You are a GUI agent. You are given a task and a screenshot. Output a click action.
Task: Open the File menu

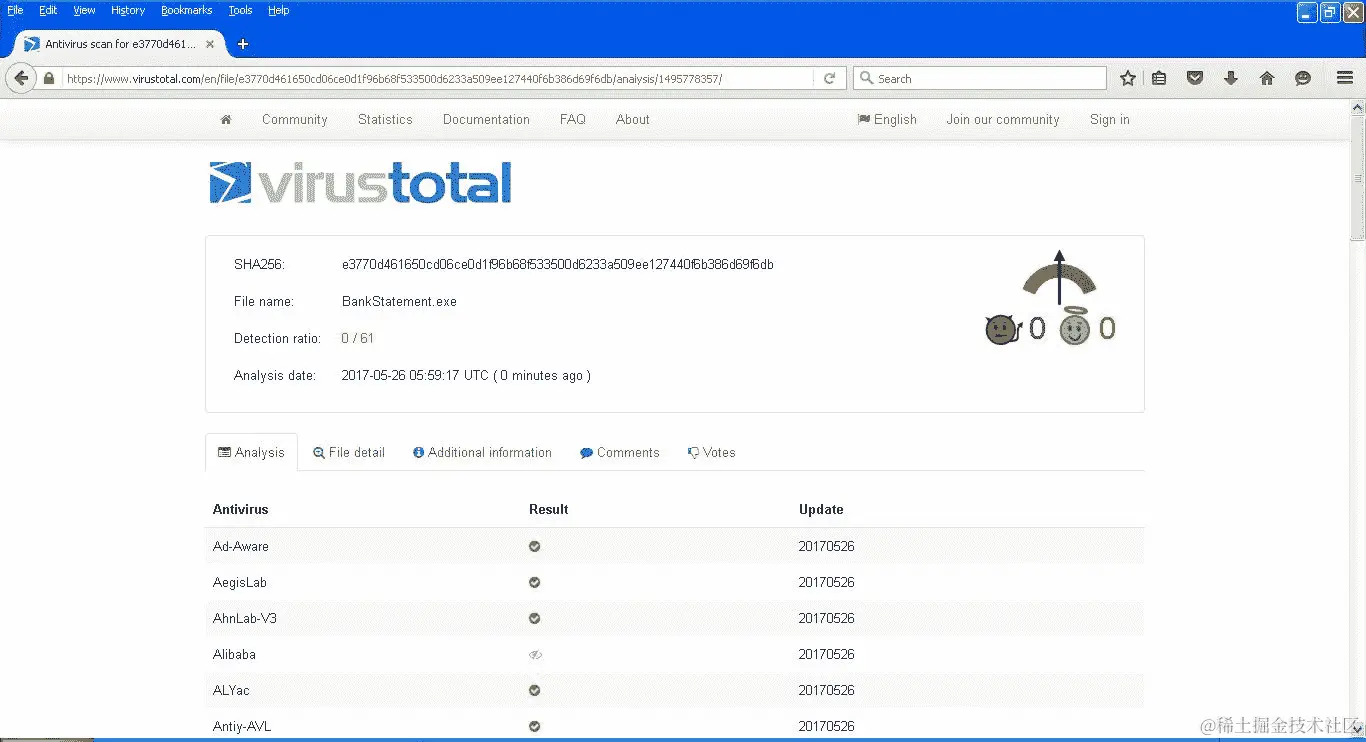tap(15, 10)
